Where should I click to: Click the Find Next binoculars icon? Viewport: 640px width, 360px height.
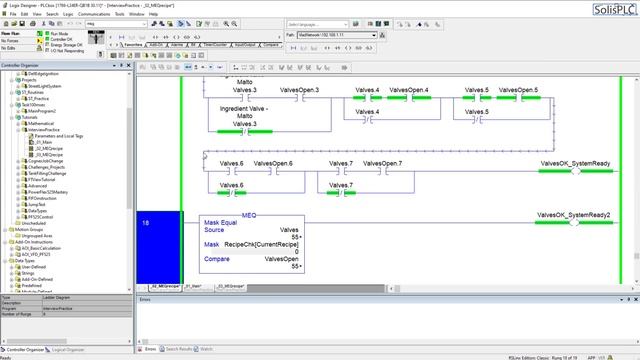(162, 24)
